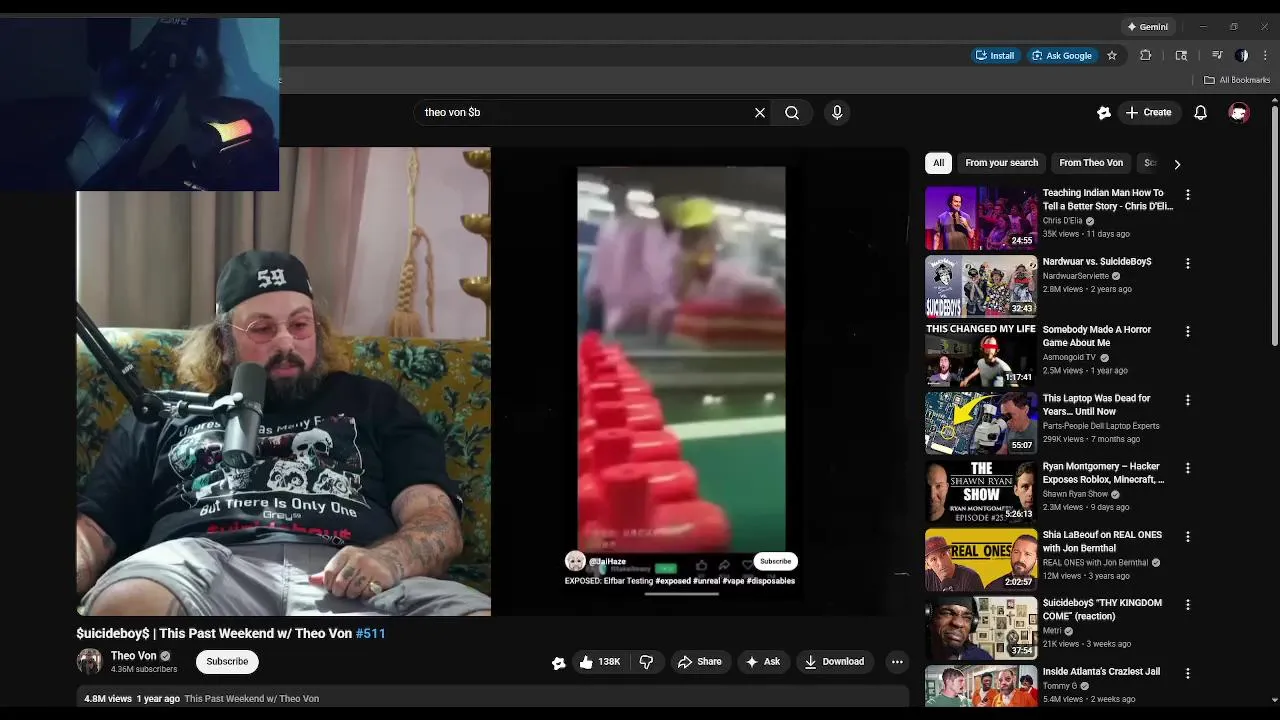
Task: Open the Shawn Ryan Show episode thumbnail
Action: [x=981, y=491]
